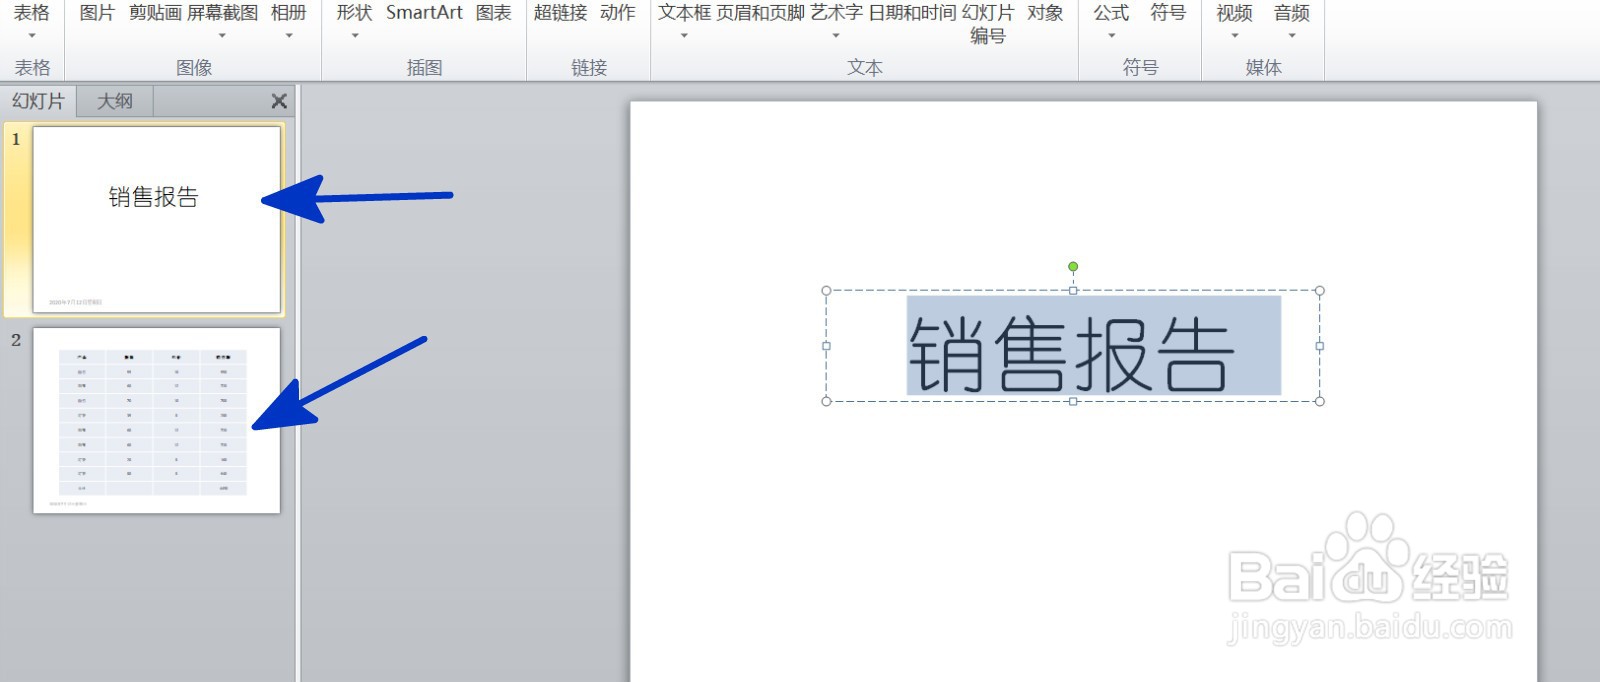
Task: Click 日期和时间 (Date and Time)
Action: (x=912, y=13)
